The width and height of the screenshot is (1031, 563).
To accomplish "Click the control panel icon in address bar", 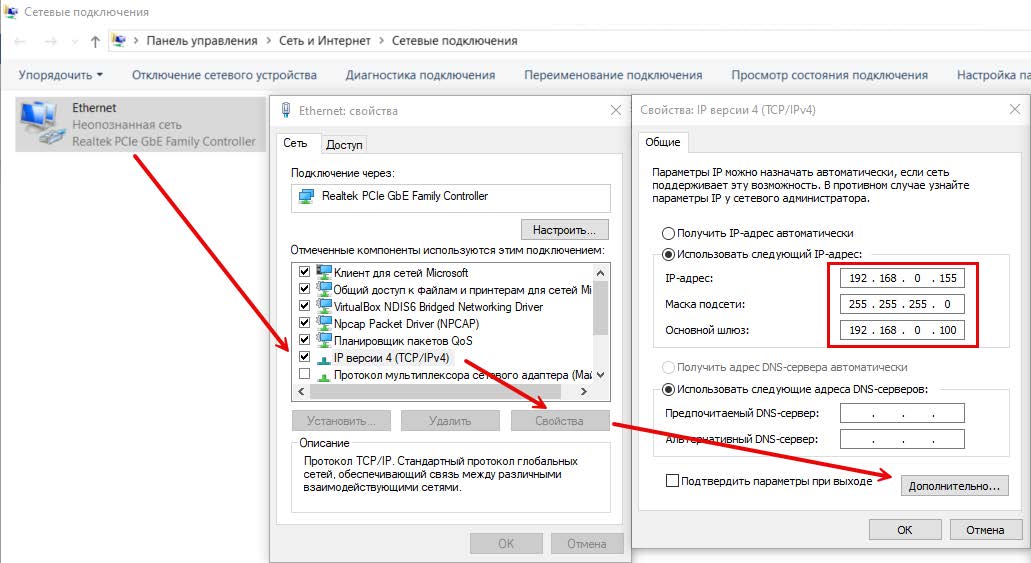I will tap(118, 41).
